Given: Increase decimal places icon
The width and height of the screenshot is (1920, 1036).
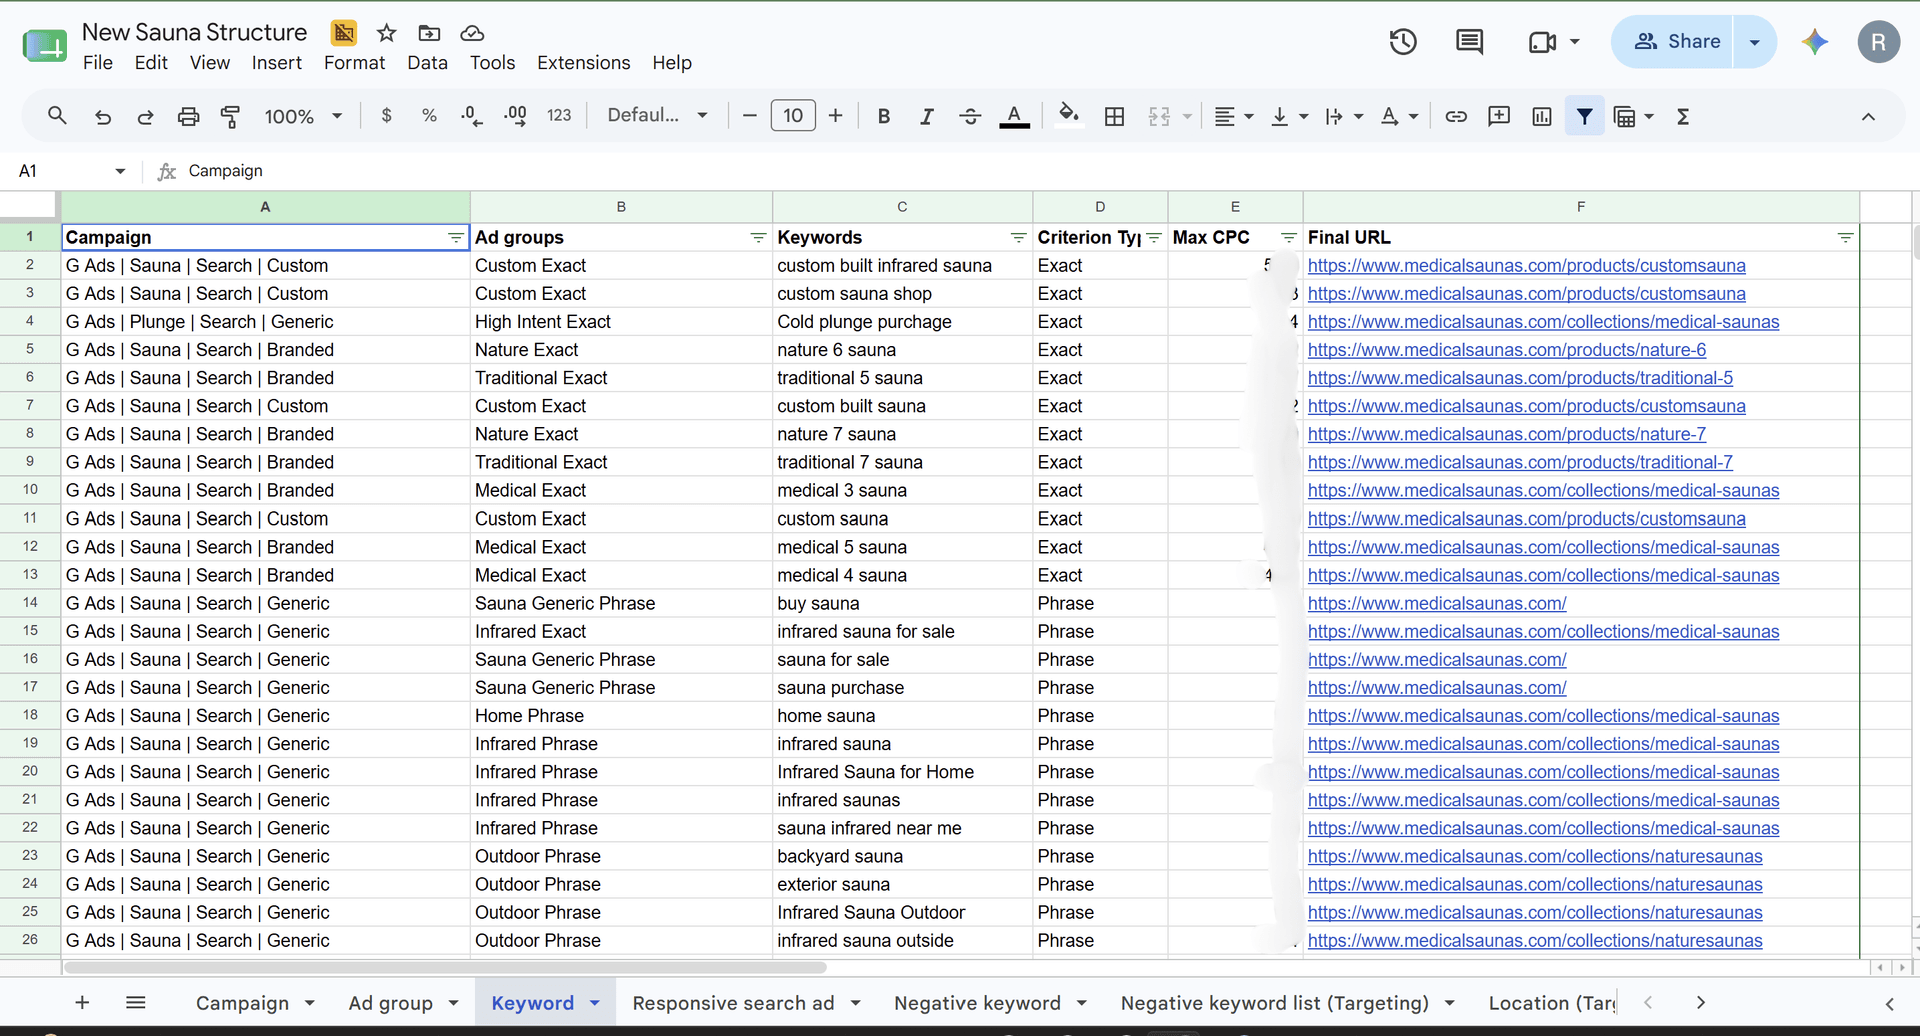Looking at the screenshot, I should [515, 116].
